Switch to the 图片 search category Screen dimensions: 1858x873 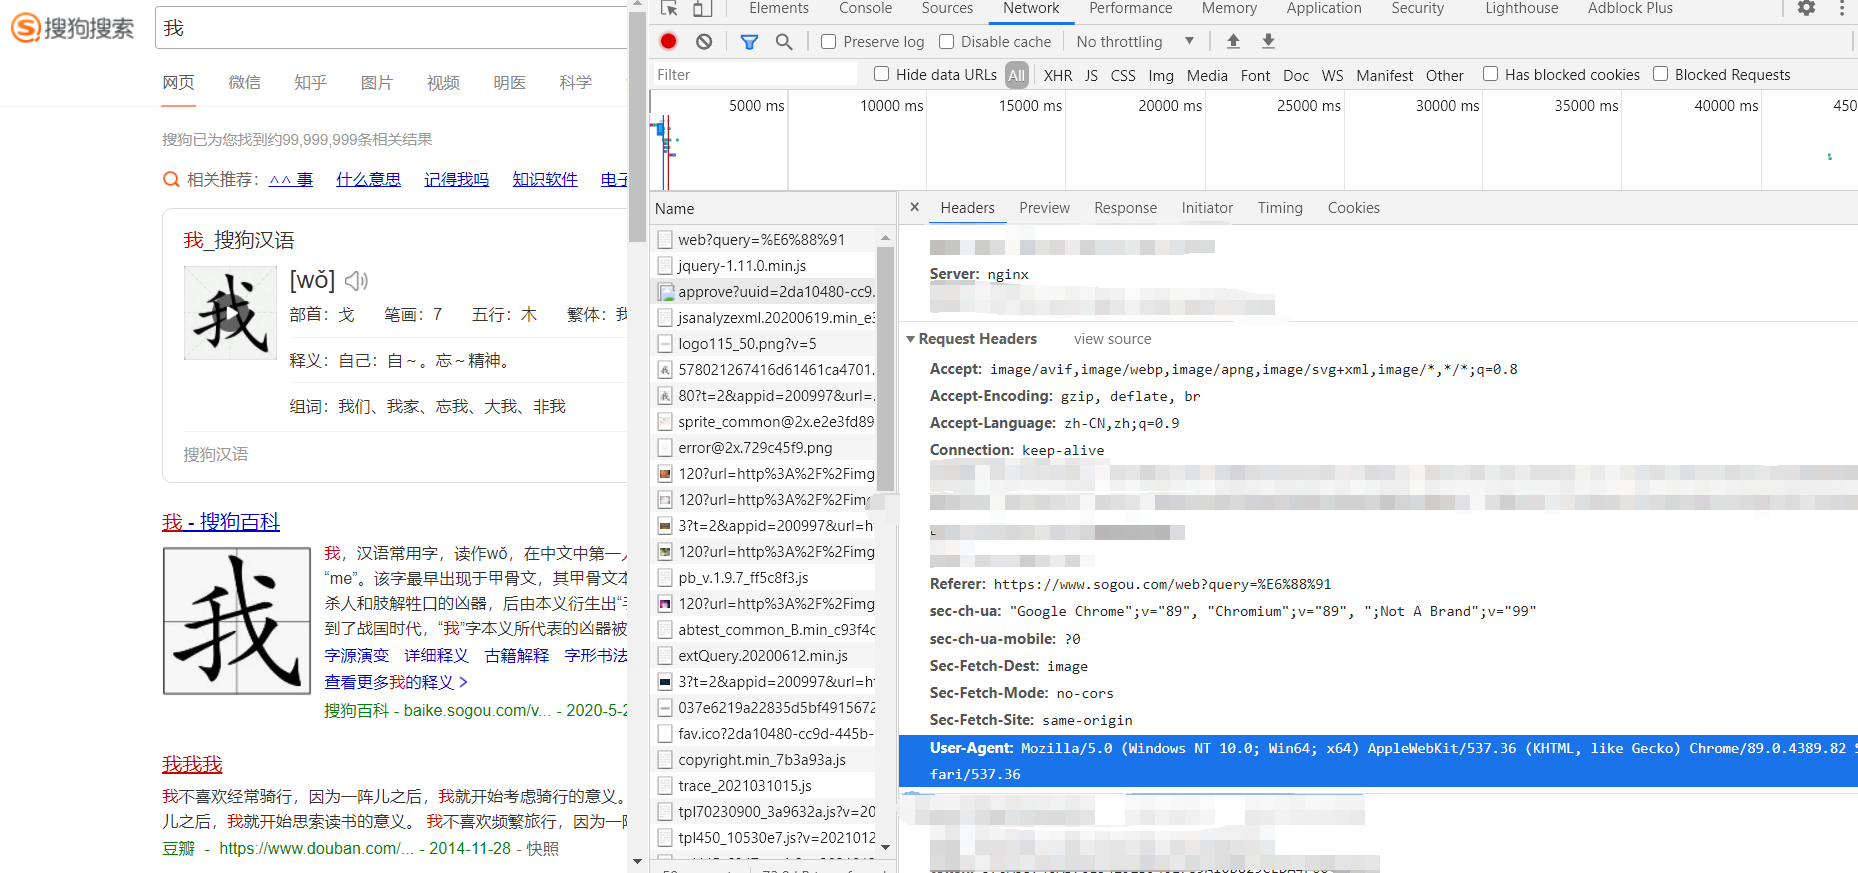(376, 82)
